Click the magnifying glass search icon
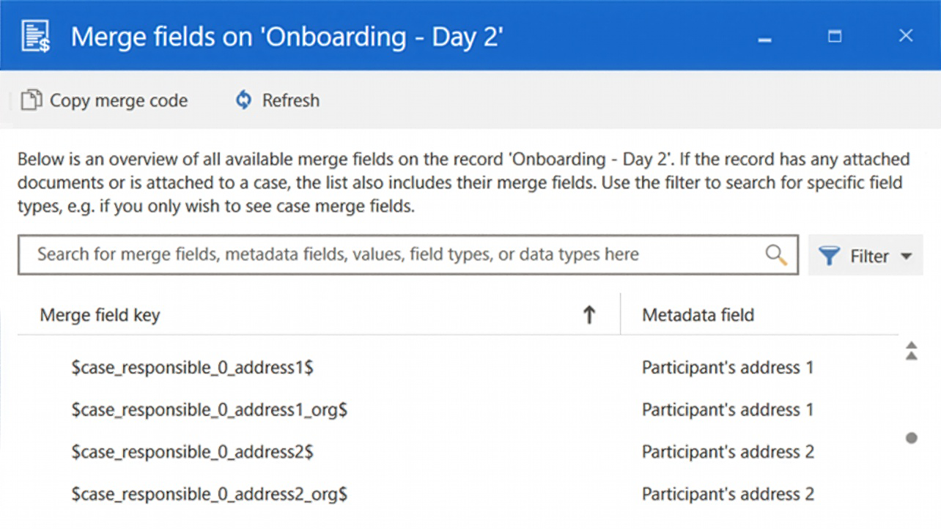The height and width of the screenshot is (529, 941). pos(775,255)
